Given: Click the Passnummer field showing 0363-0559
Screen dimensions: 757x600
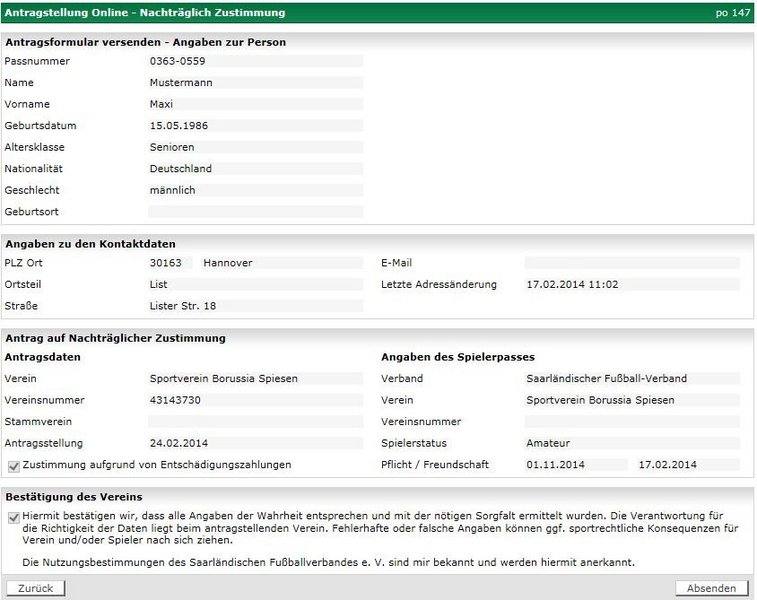Looking at the screenshot, I should (255, 61).
